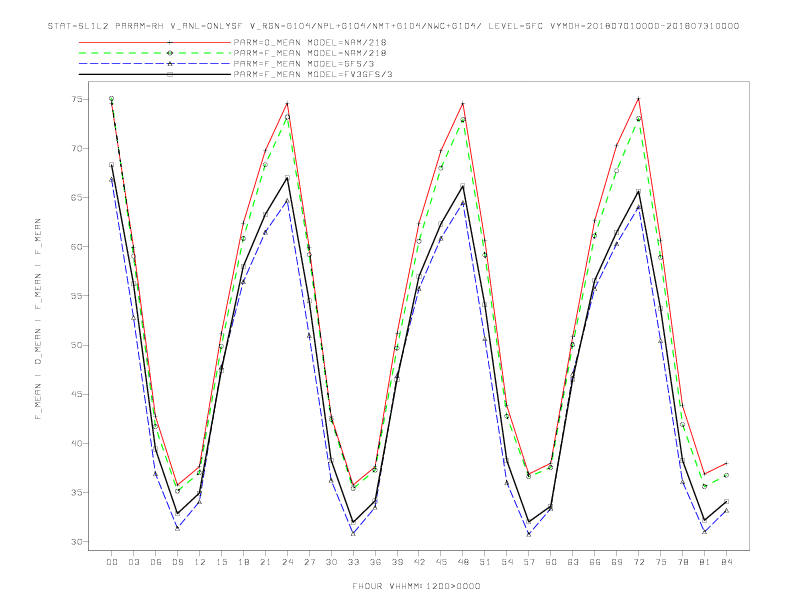Click y-axis tick label 50
792x612 pixels.
point(76,345)
